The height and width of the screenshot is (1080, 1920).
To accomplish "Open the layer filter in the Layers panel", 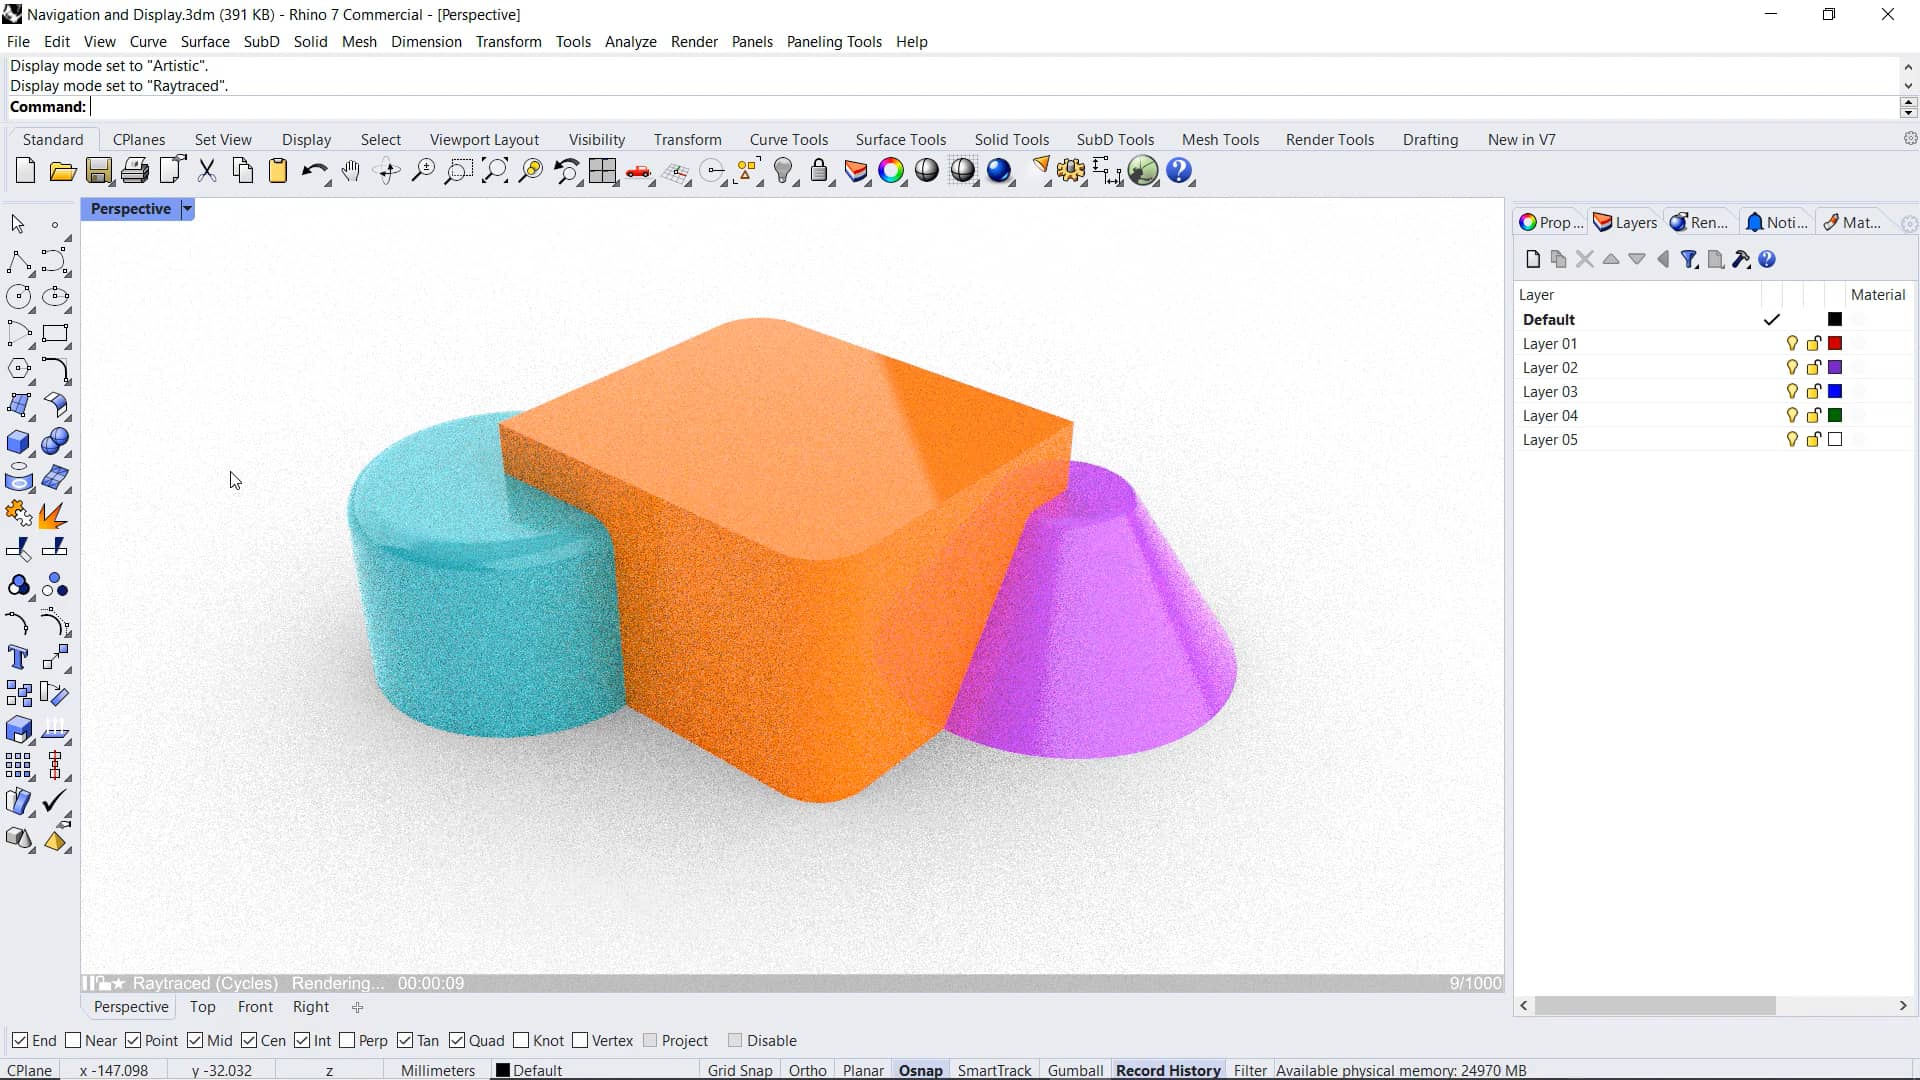I will [1690, 259].
